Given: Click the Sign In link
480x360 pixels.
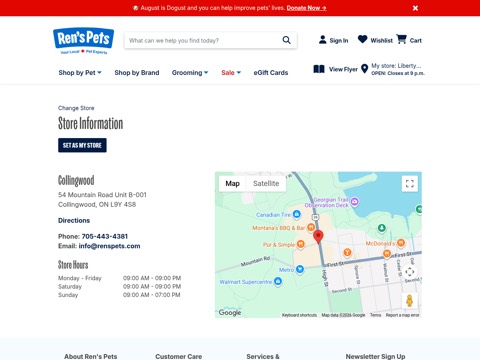Looking at the screenshot, I should [x=339, y=40].
